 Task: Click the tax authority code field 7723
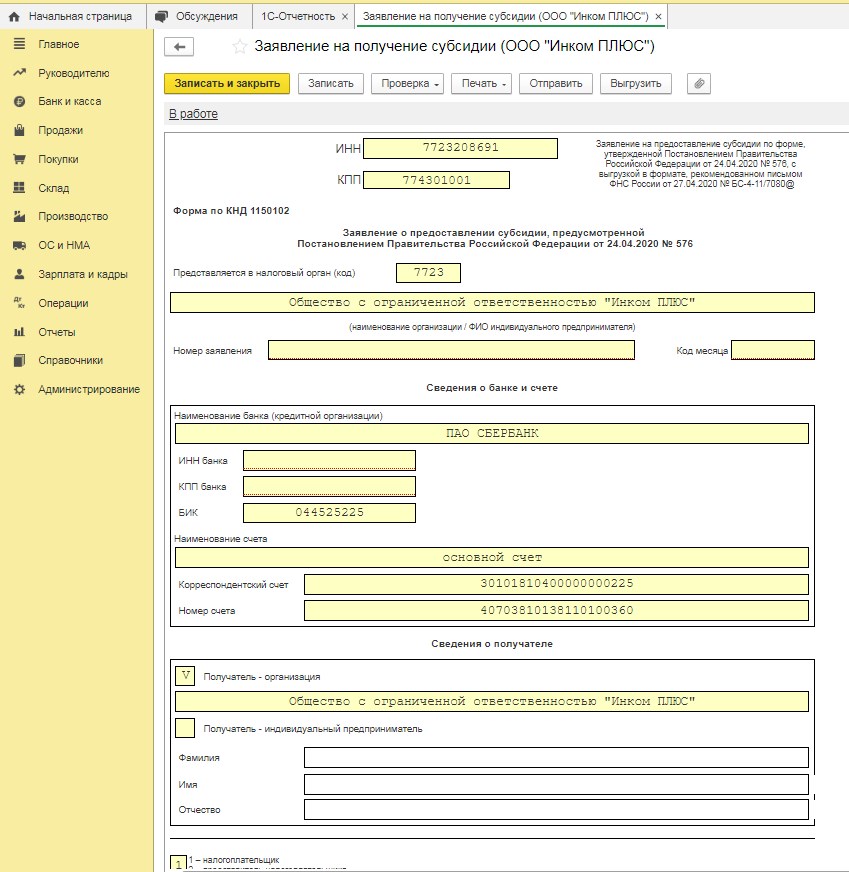click(429, 273)
